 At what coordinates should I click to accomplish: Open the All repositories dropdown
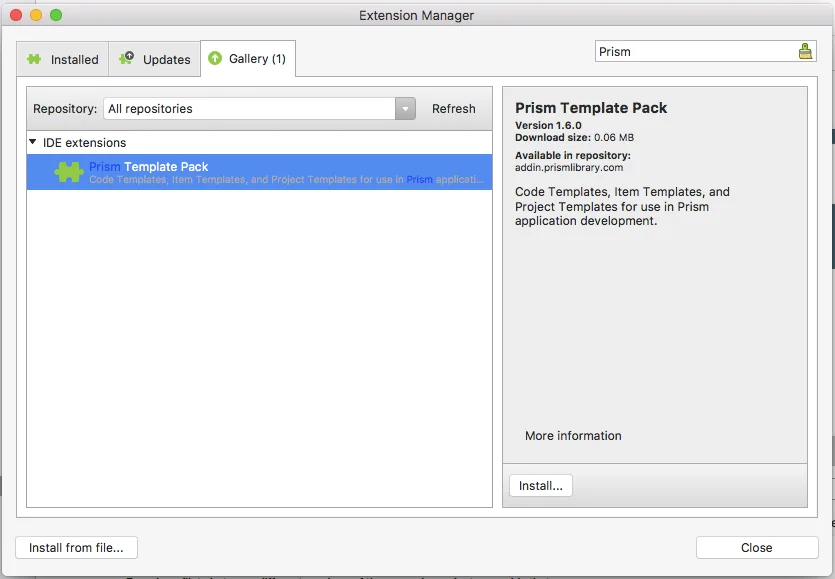(x=259, y=109)
